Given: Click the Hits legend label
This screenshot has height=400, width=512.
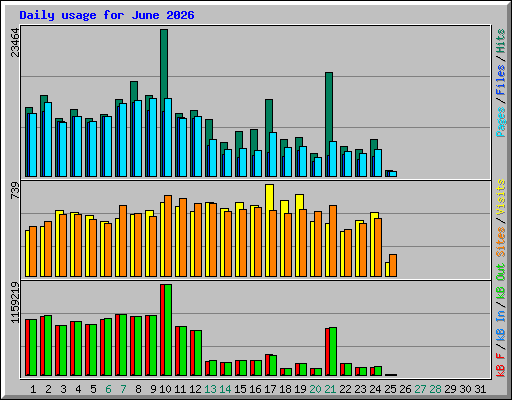Looking at the screenshot, I should pyautogui.click(x=501, y=41).
